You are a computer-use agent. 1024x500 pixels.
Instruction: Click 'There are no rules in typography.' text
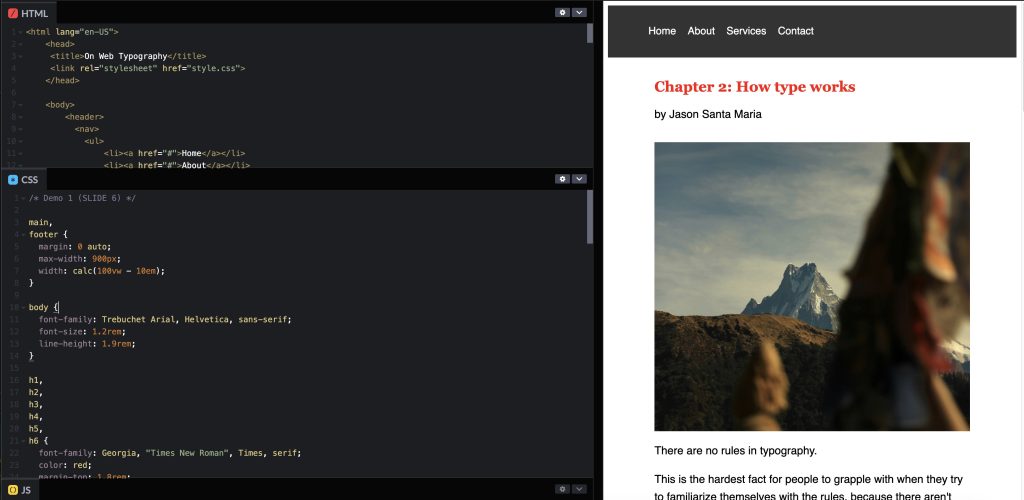(735, 450)
